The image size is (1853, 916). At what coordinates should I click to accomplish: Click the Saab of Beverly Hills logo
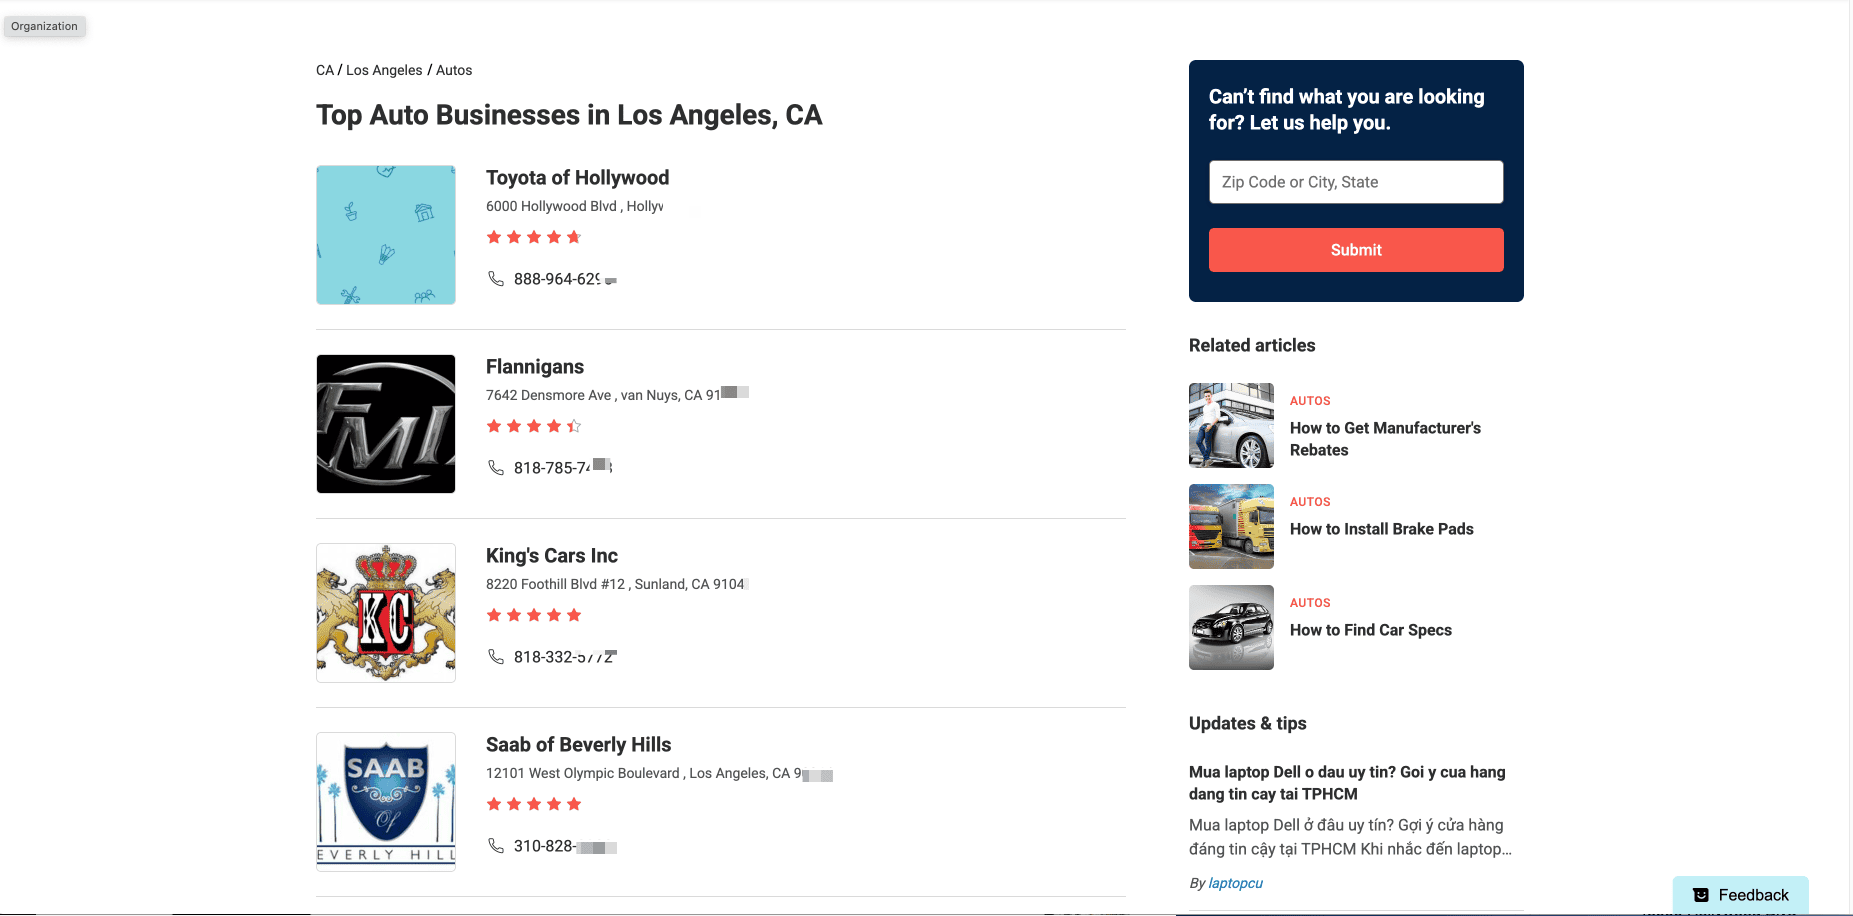pyautogui.click(x=386, y=802)
